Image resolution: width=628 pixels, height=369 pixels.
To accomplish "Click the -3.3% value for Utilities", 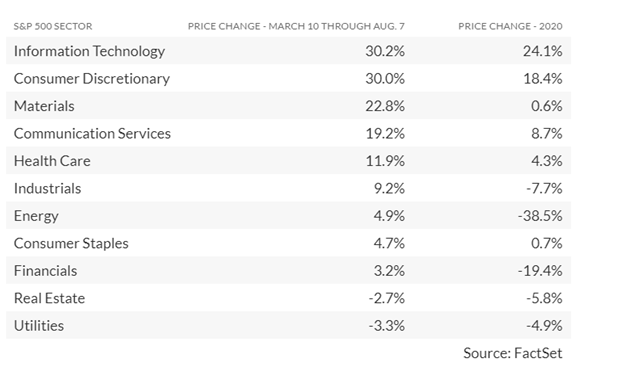I will tap(386, 326).
